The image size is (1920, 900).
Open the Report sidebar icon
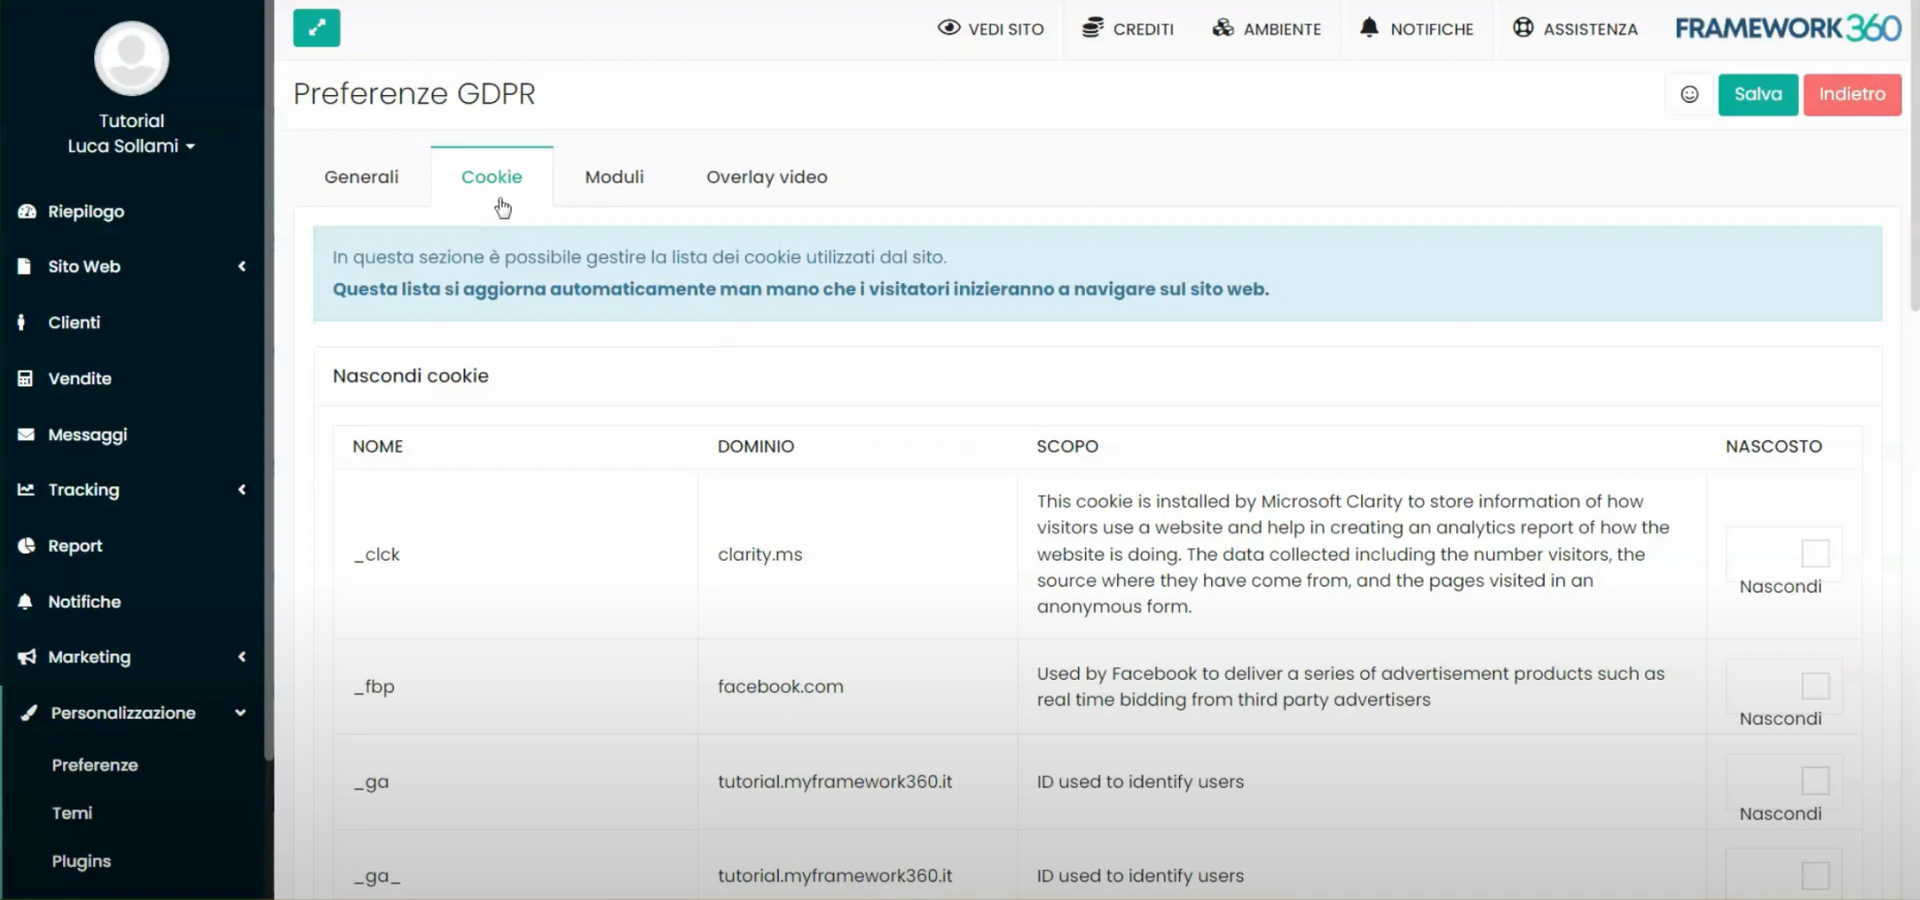[24, 545]
